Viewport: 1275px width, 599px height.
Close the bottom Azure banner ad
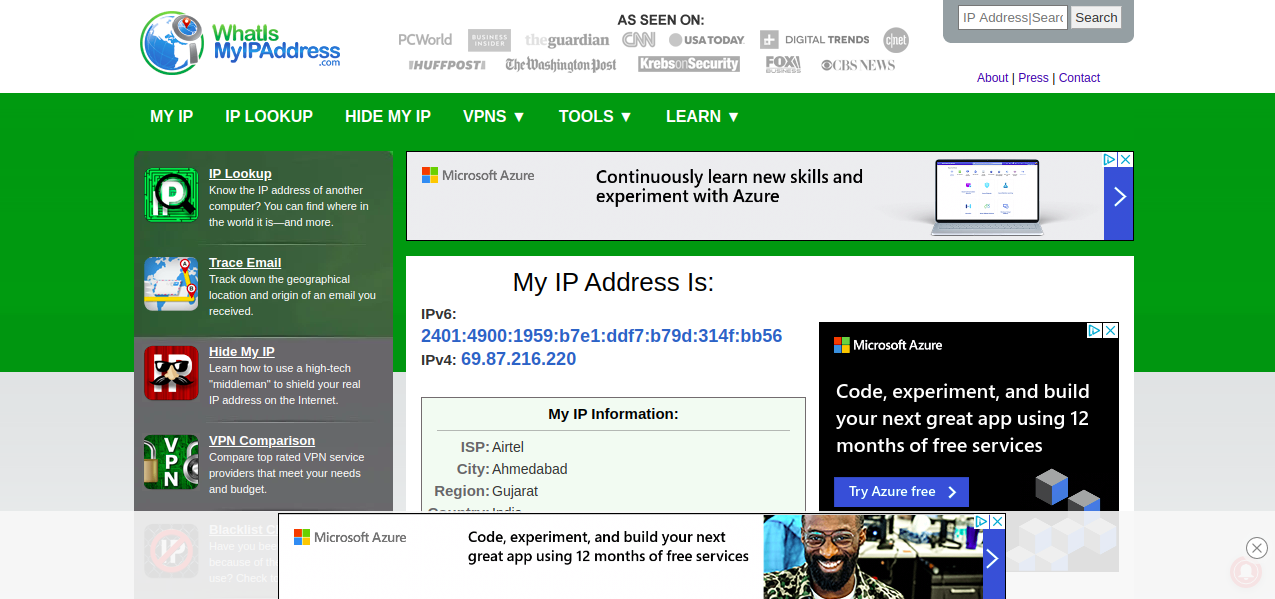coord(997,522)
